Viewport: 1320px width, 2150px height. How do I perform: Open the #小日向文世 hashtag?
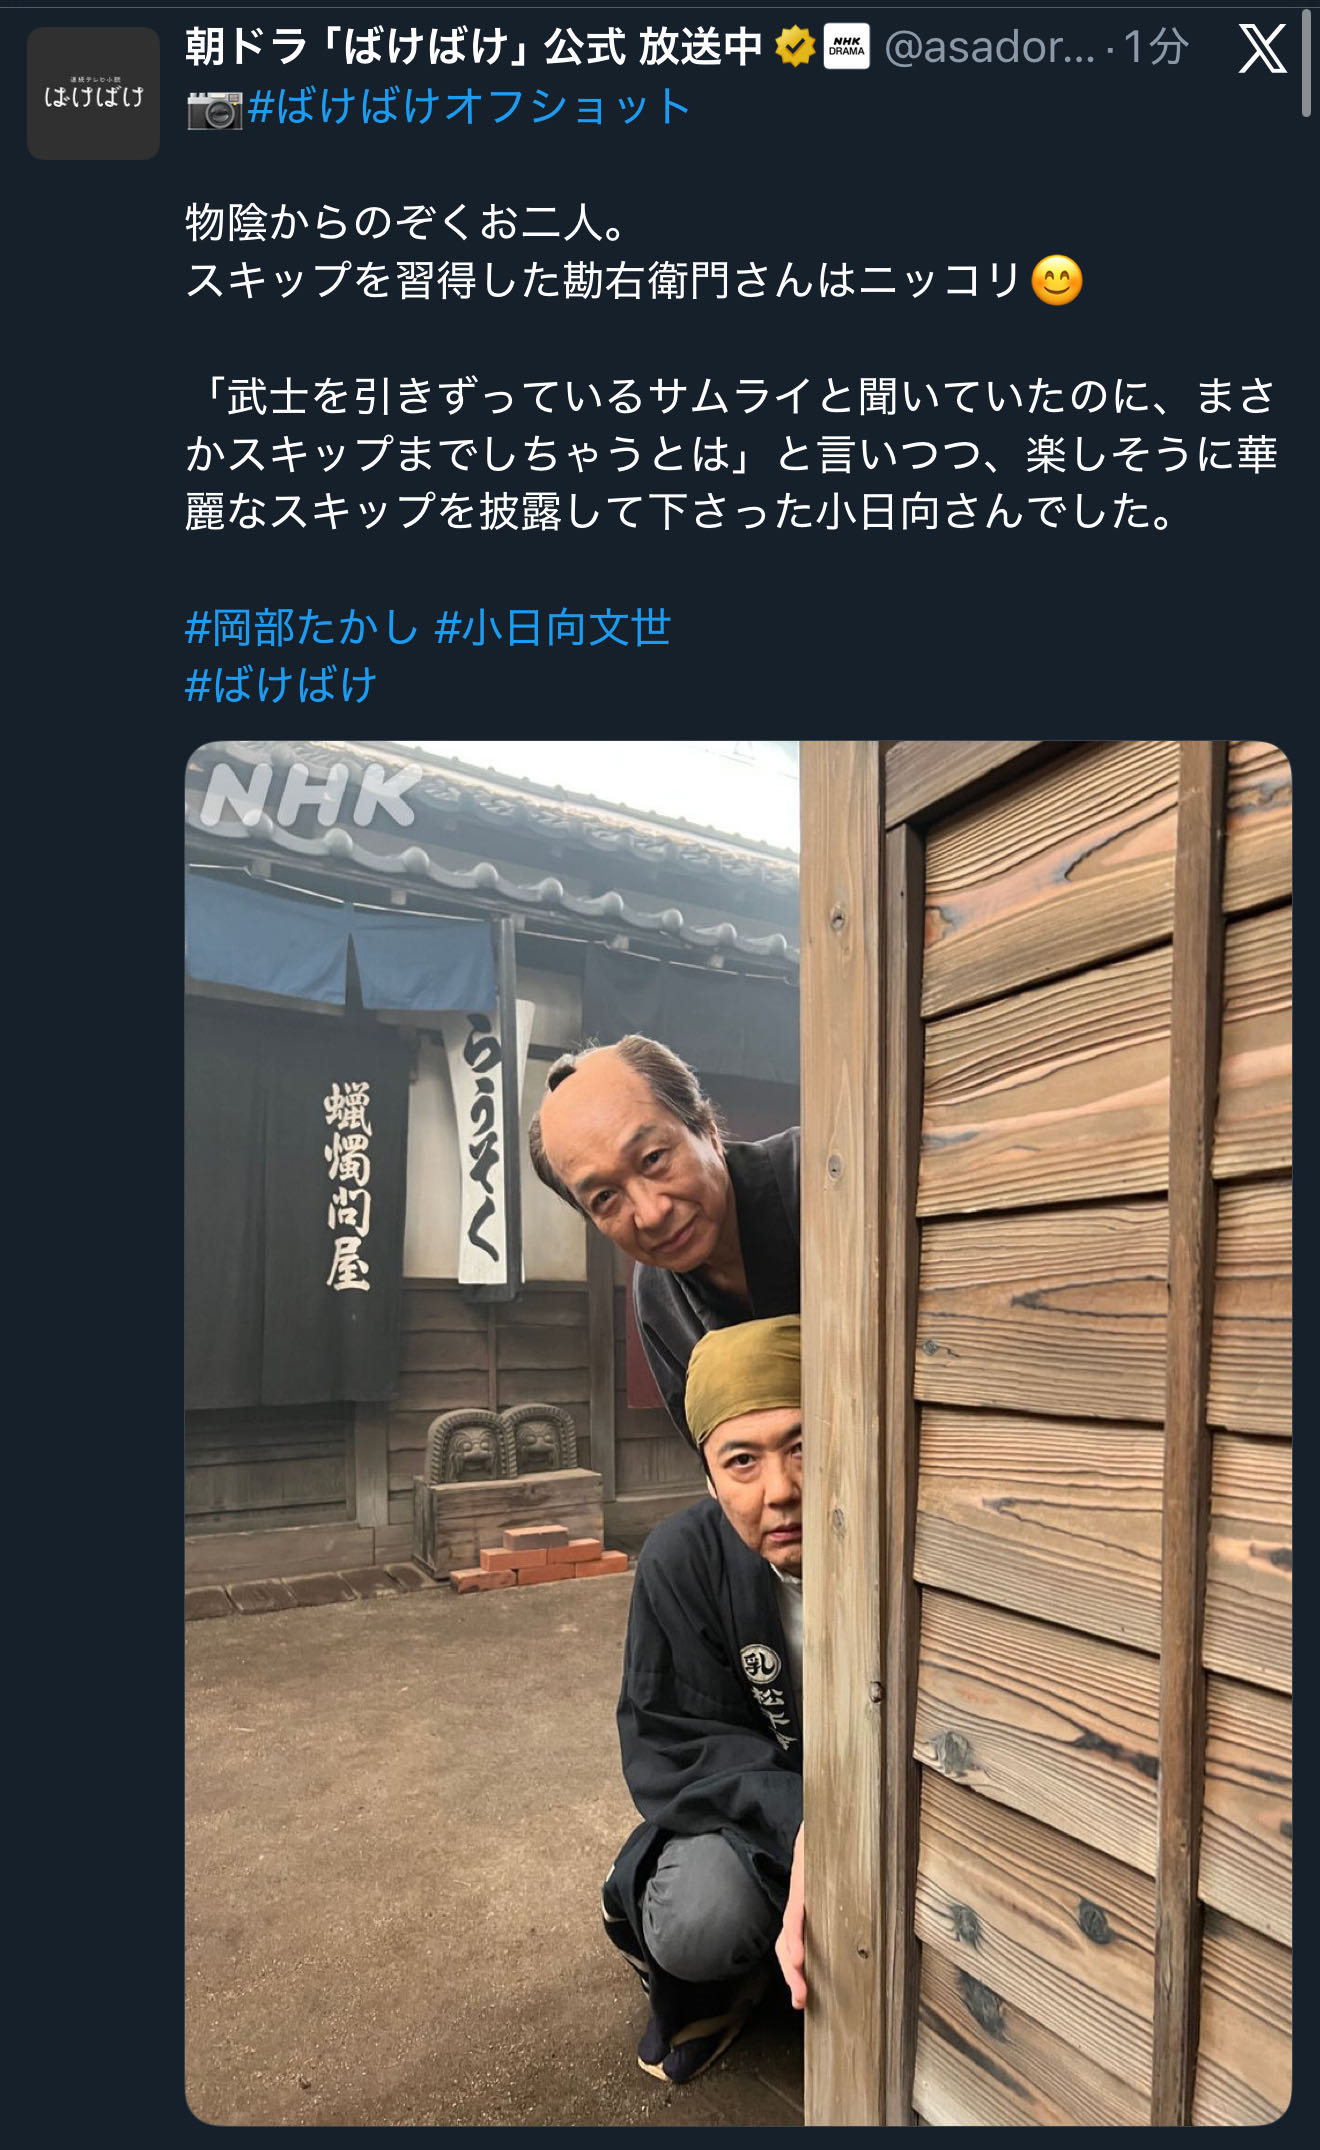pyautogui.click(x=553, y=628)
